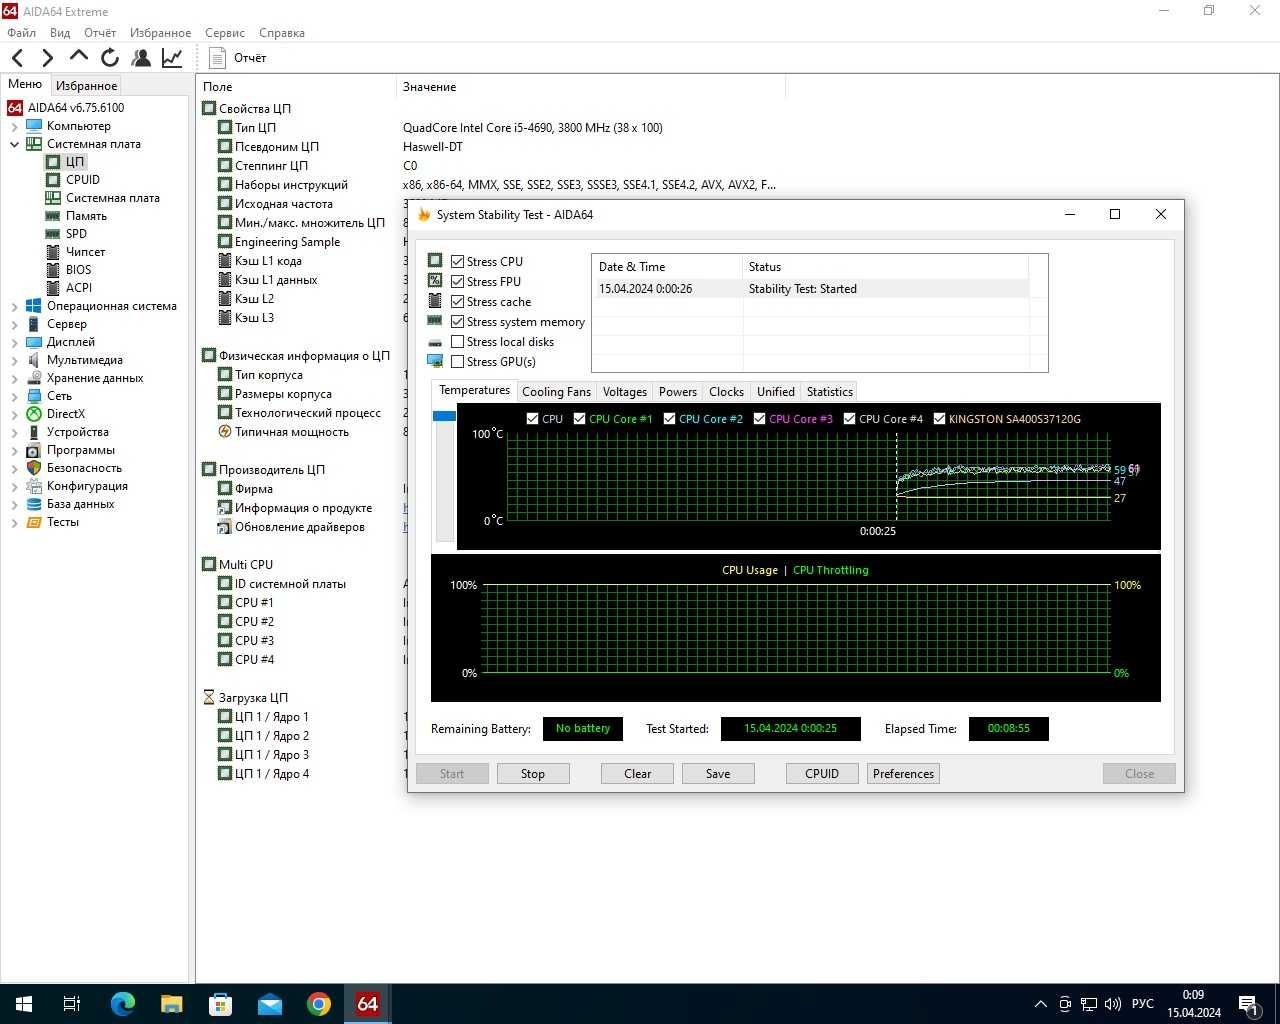Click the Значение column header

click(x=429, y=87)
